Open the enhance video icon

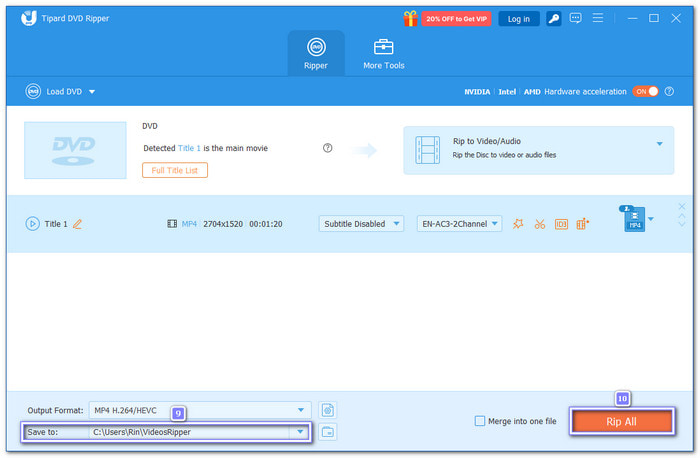pos(583,224)
